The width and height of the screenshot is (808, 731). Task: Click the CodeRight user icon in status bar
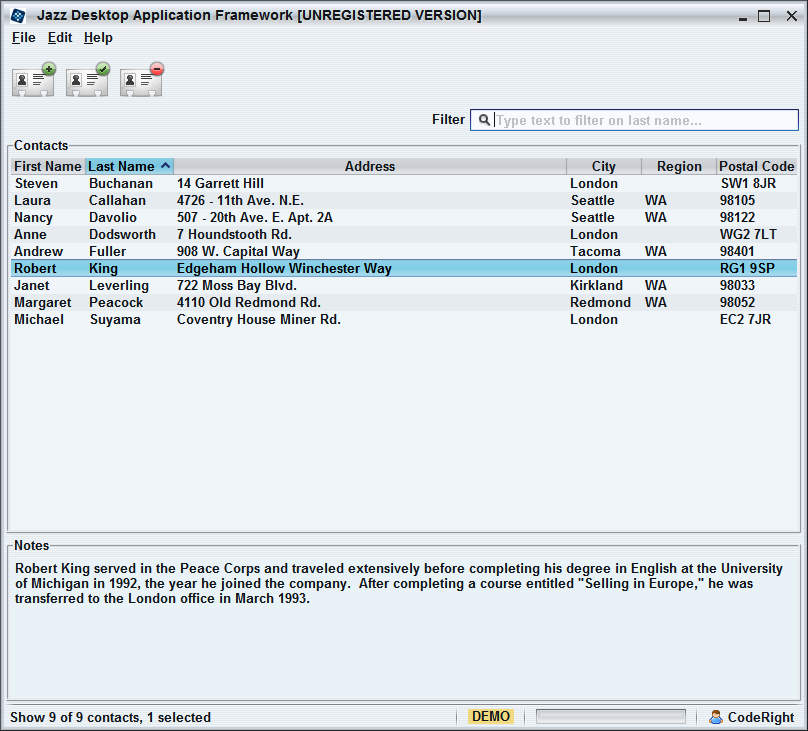click(716, 717)
